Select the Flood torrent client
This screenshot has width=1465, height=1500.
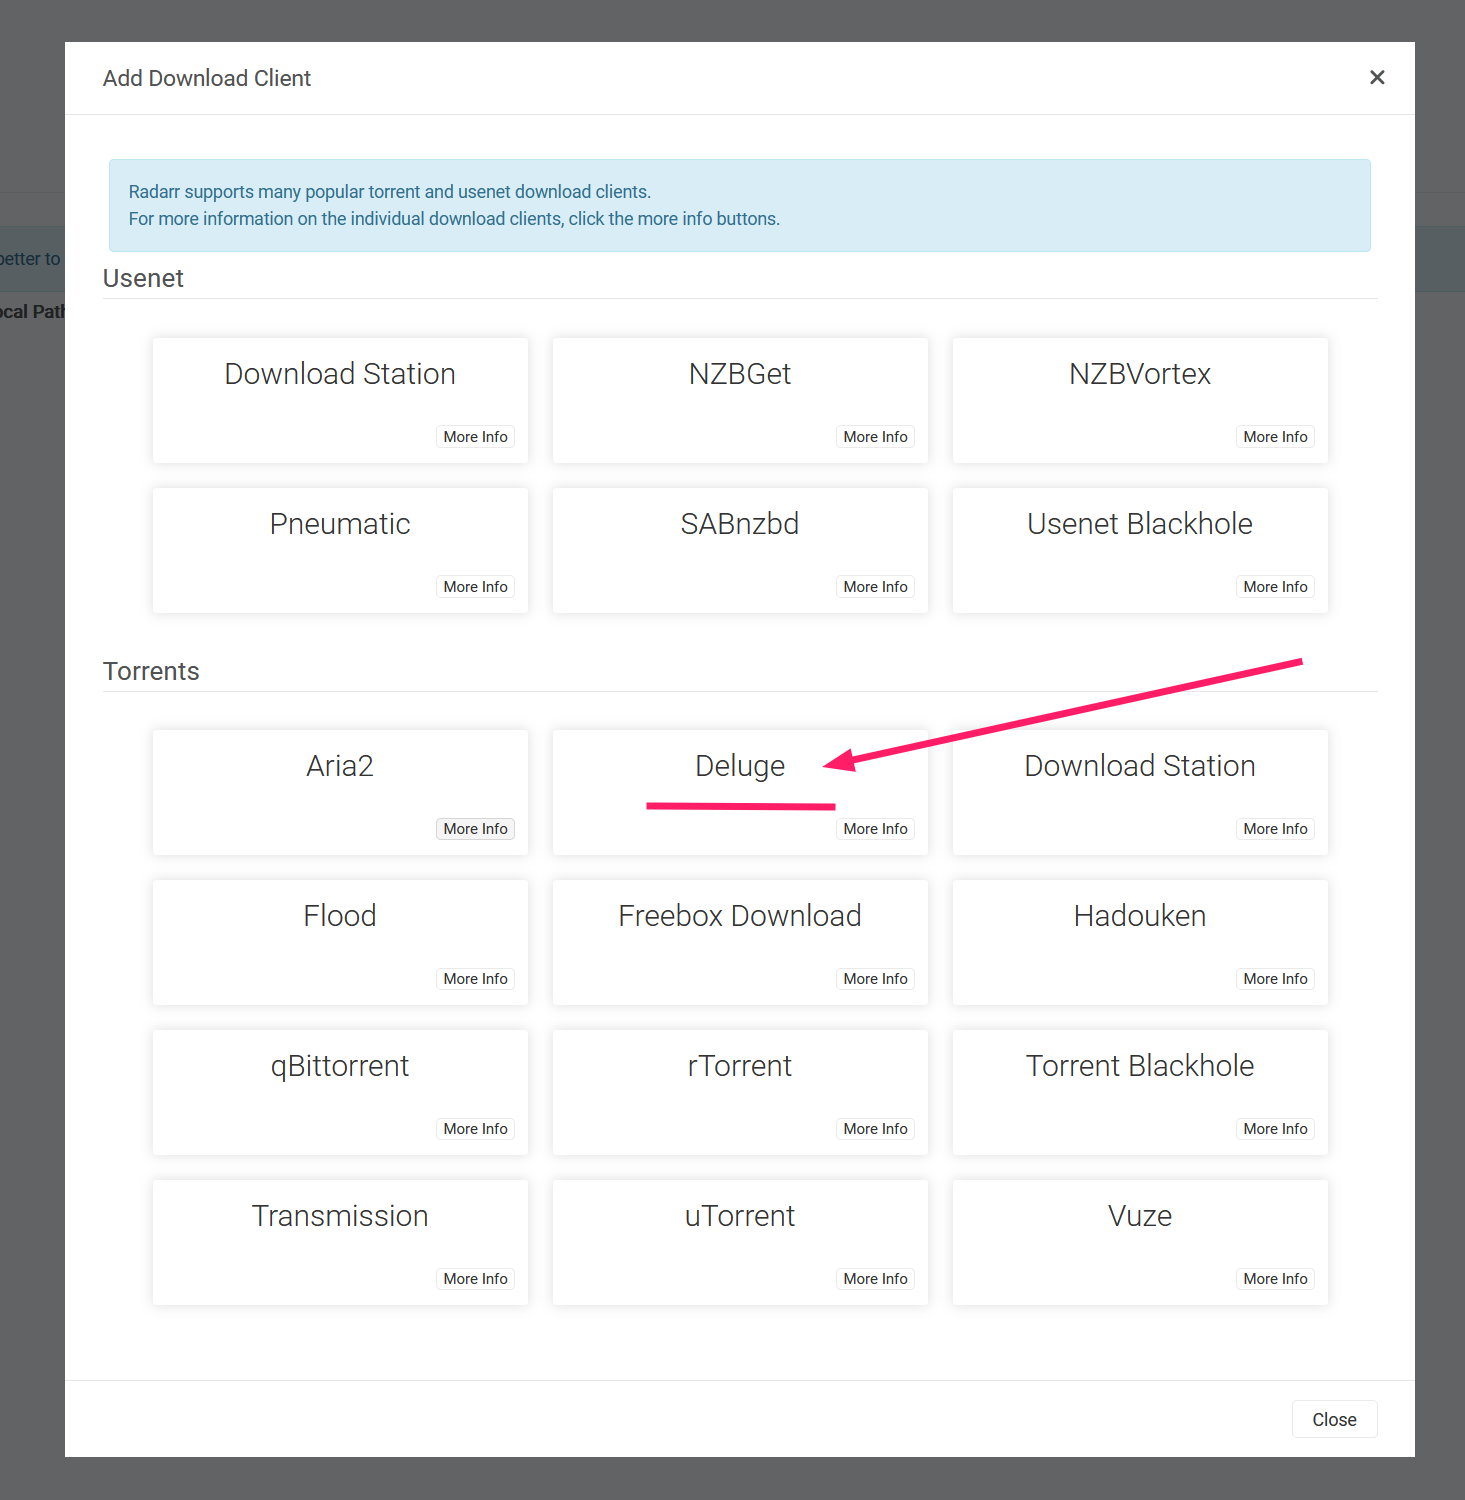coord(340,918)
